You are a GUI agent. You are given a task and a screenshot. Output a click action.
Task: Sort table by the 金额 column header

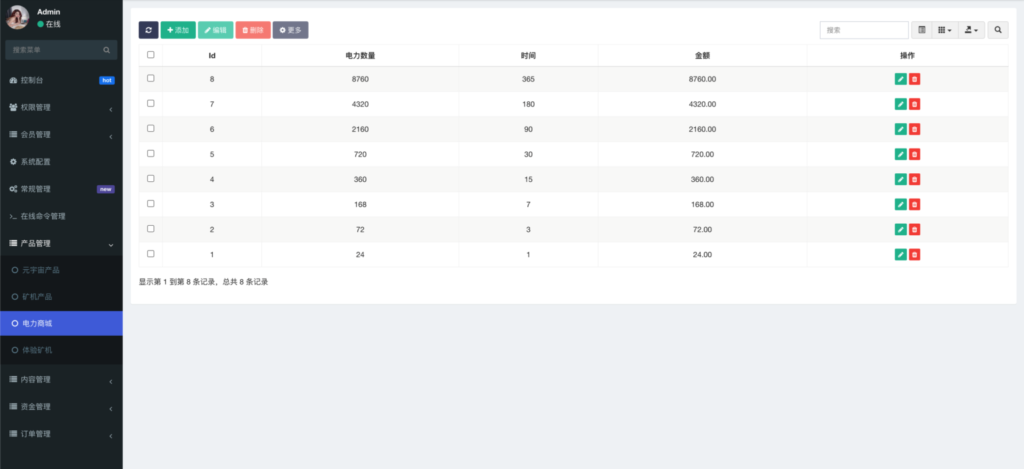point(702,55)
